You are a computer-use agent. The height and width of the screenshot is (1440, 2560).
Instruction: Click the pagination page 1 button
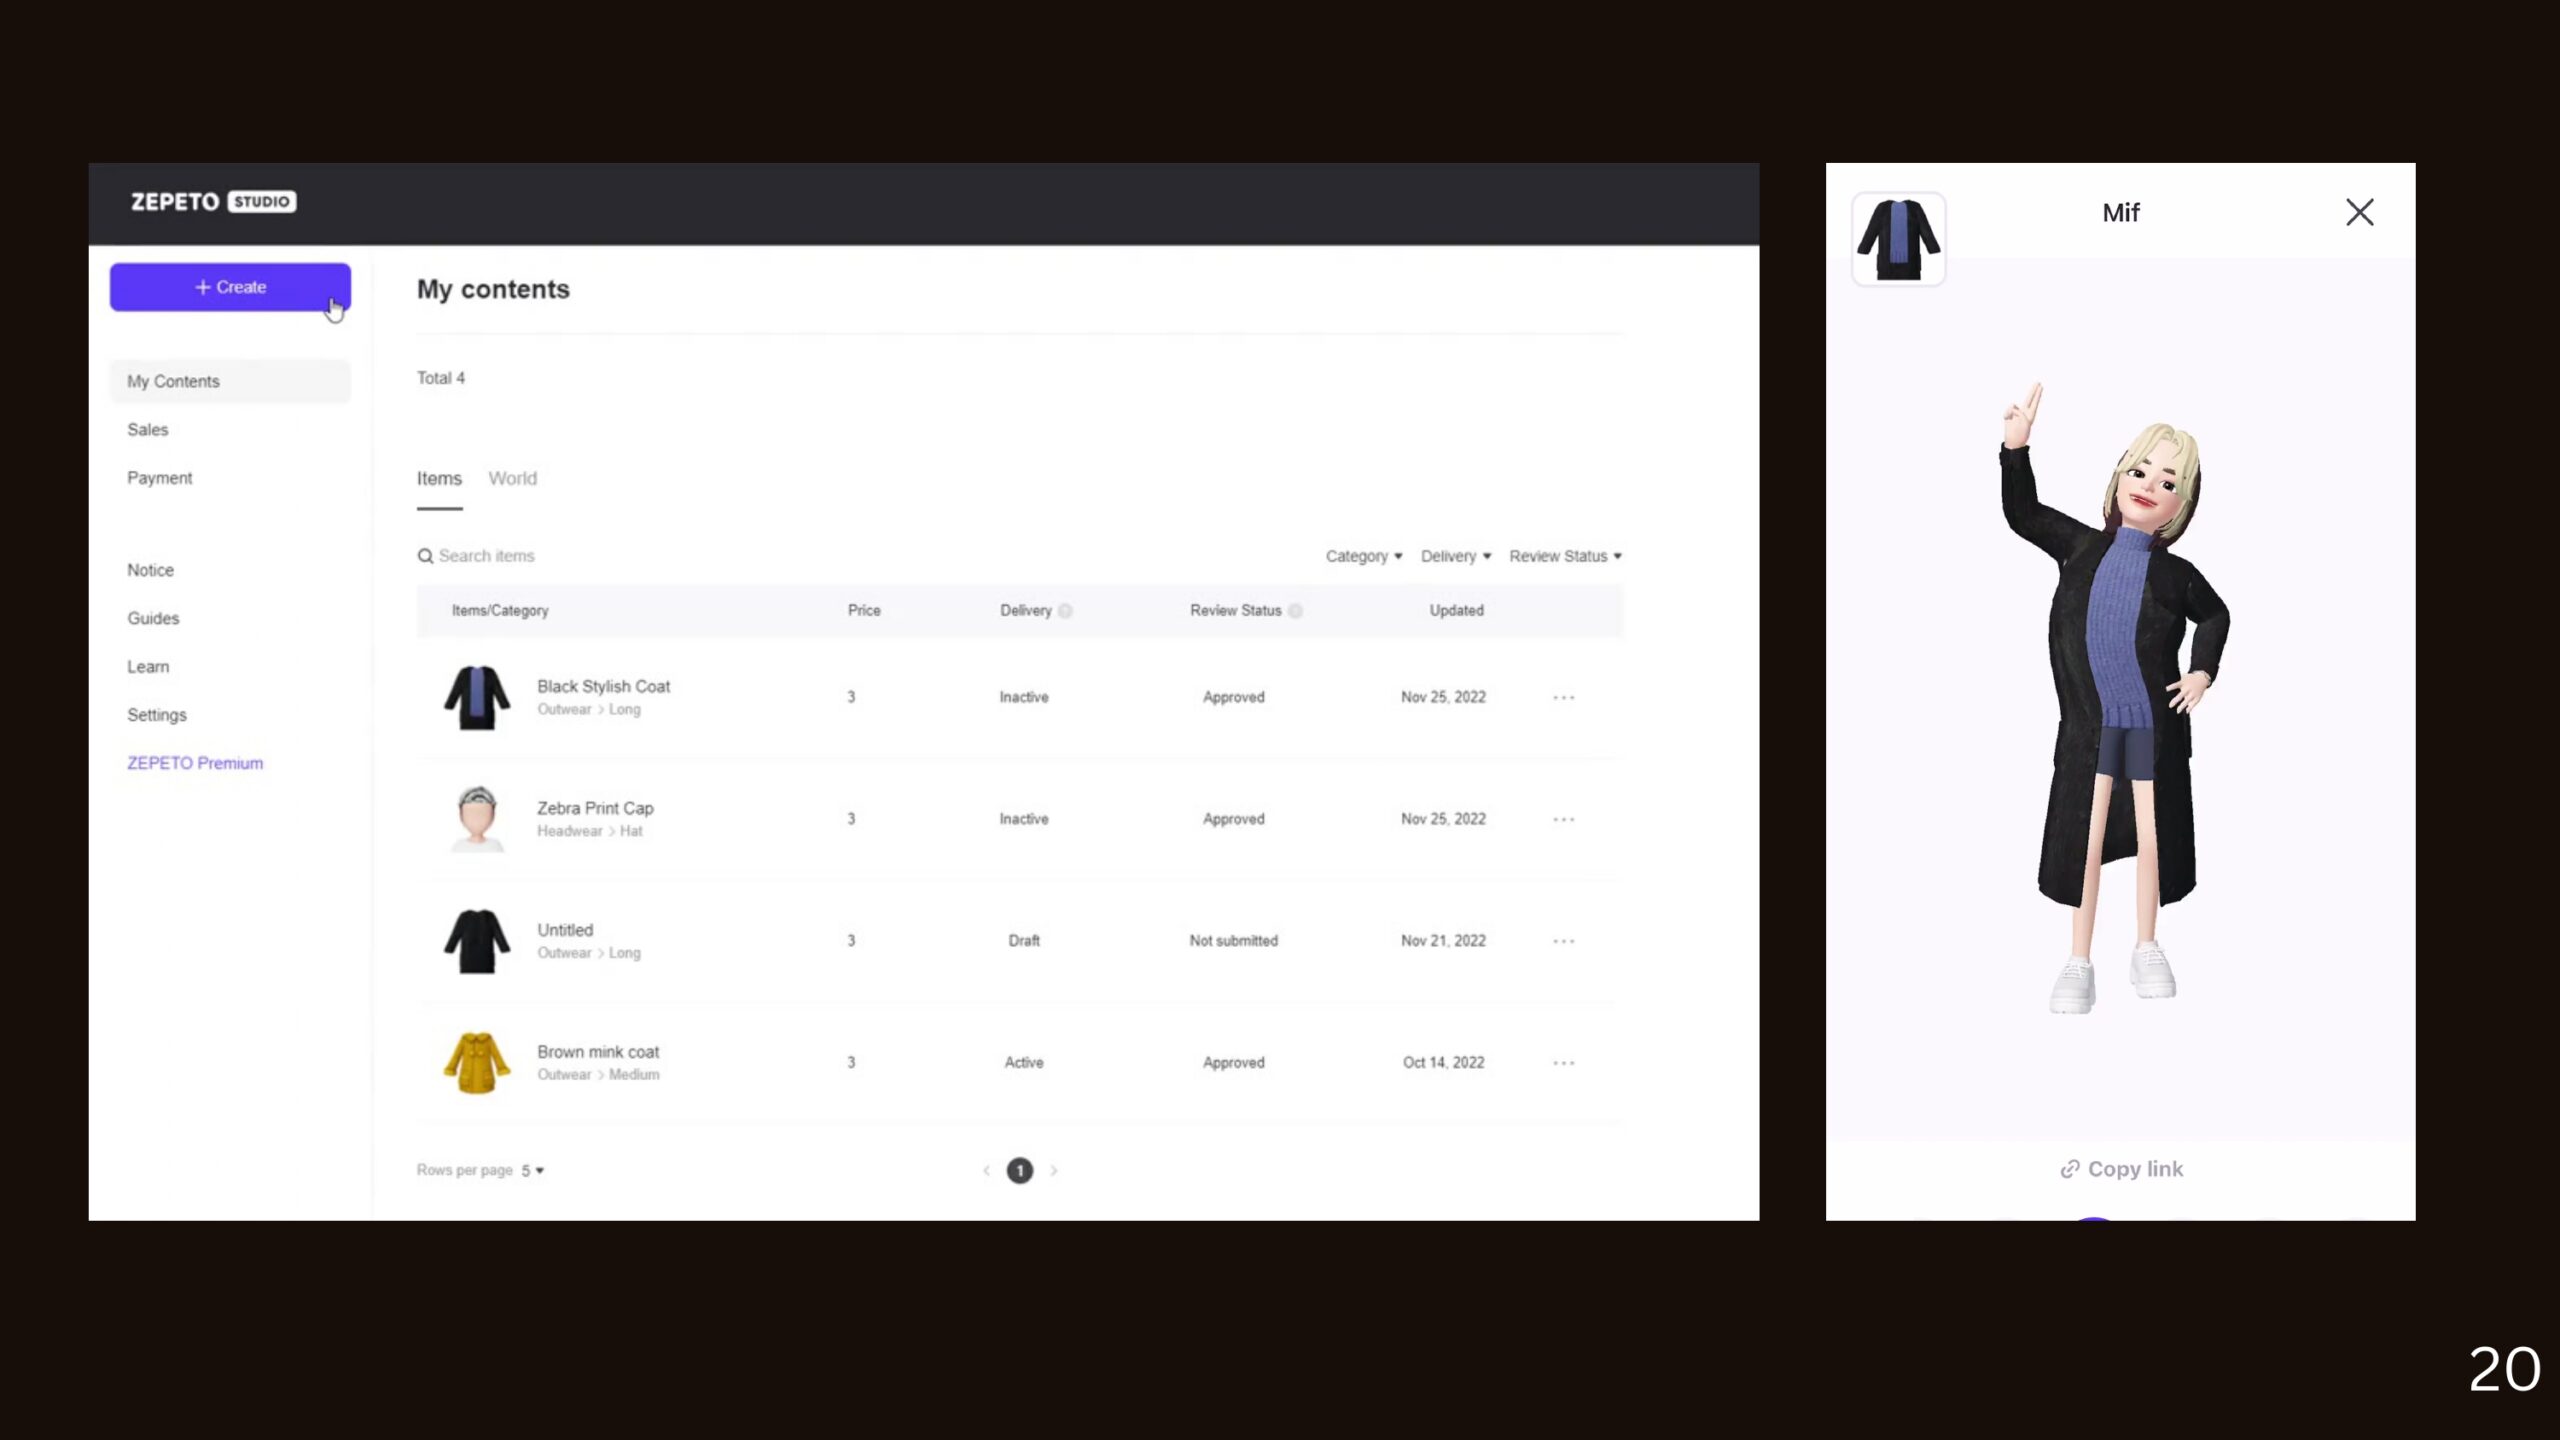1020,1169
